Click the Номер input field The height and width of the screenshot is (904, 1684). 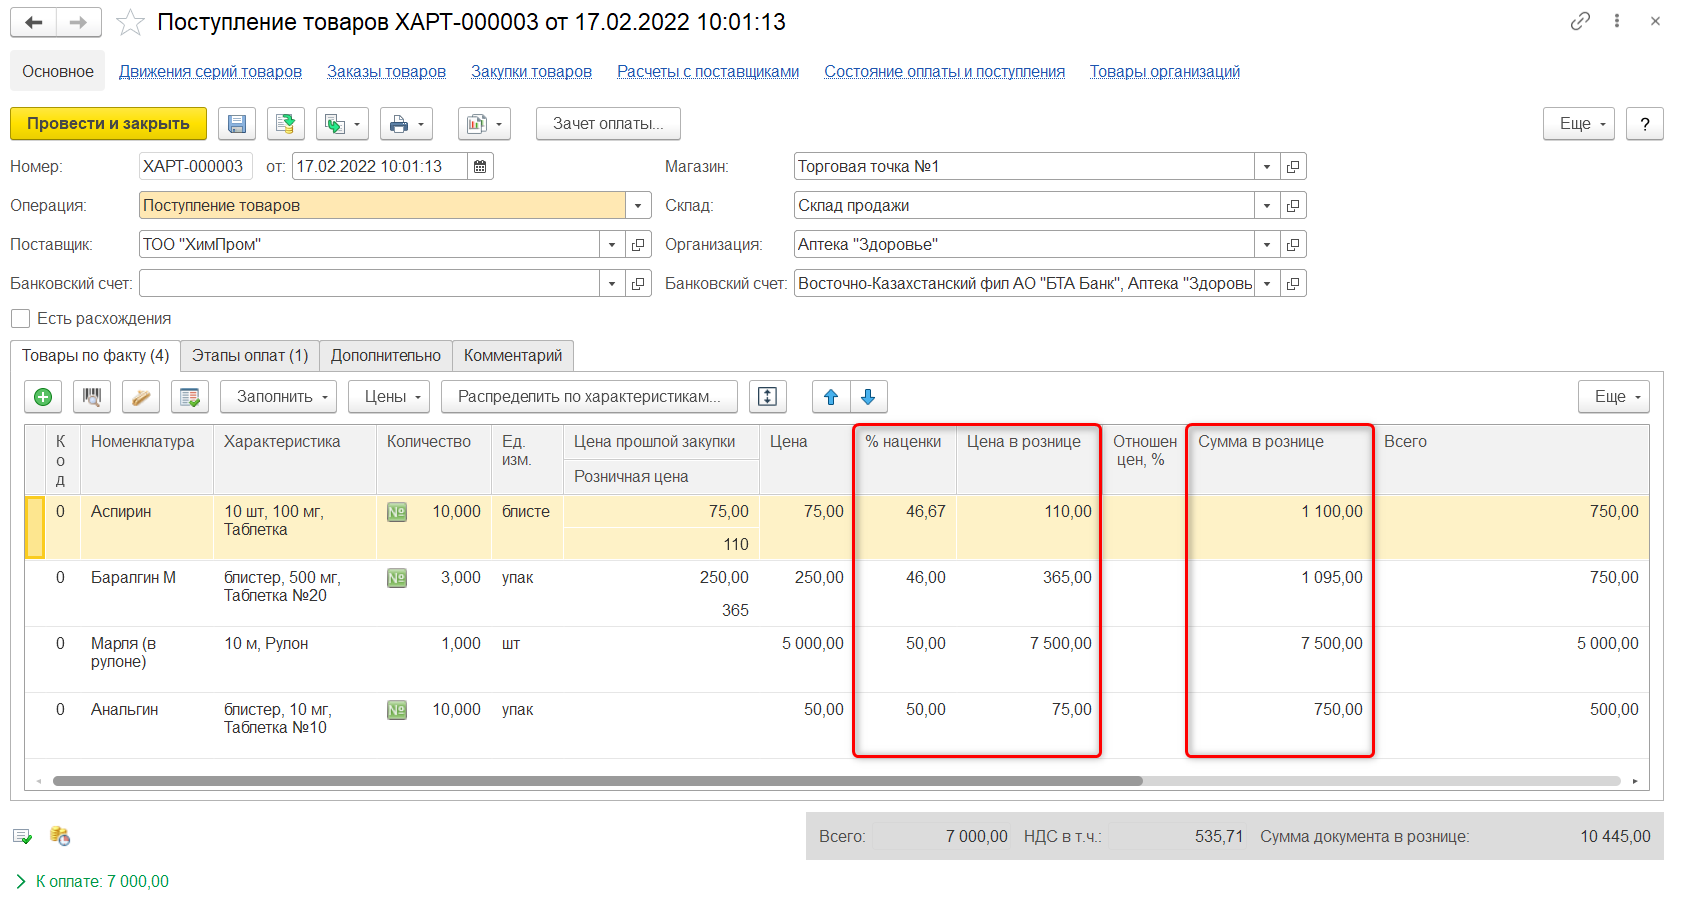pos(195,167)
